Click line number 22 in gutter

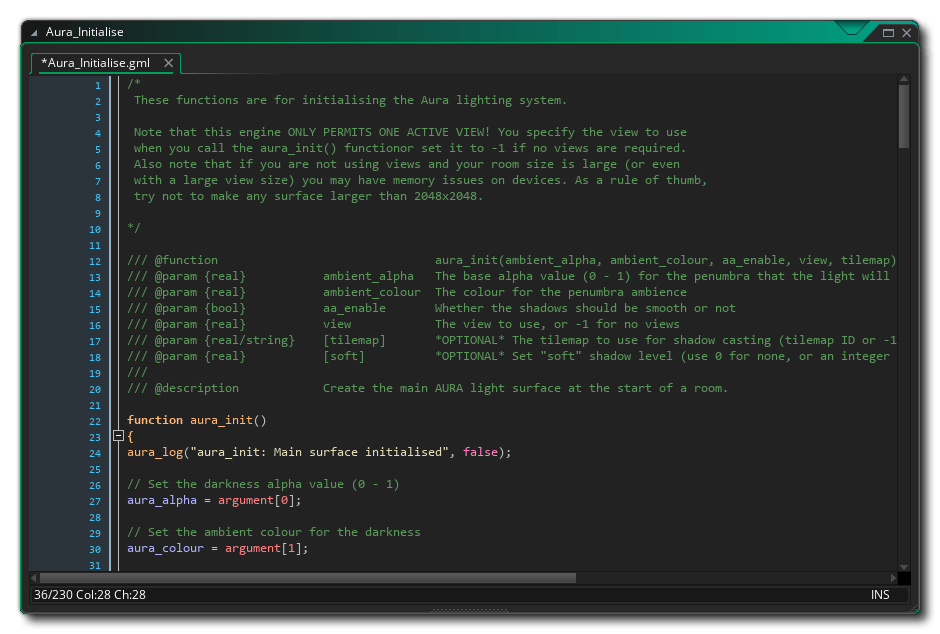point(95,422)
